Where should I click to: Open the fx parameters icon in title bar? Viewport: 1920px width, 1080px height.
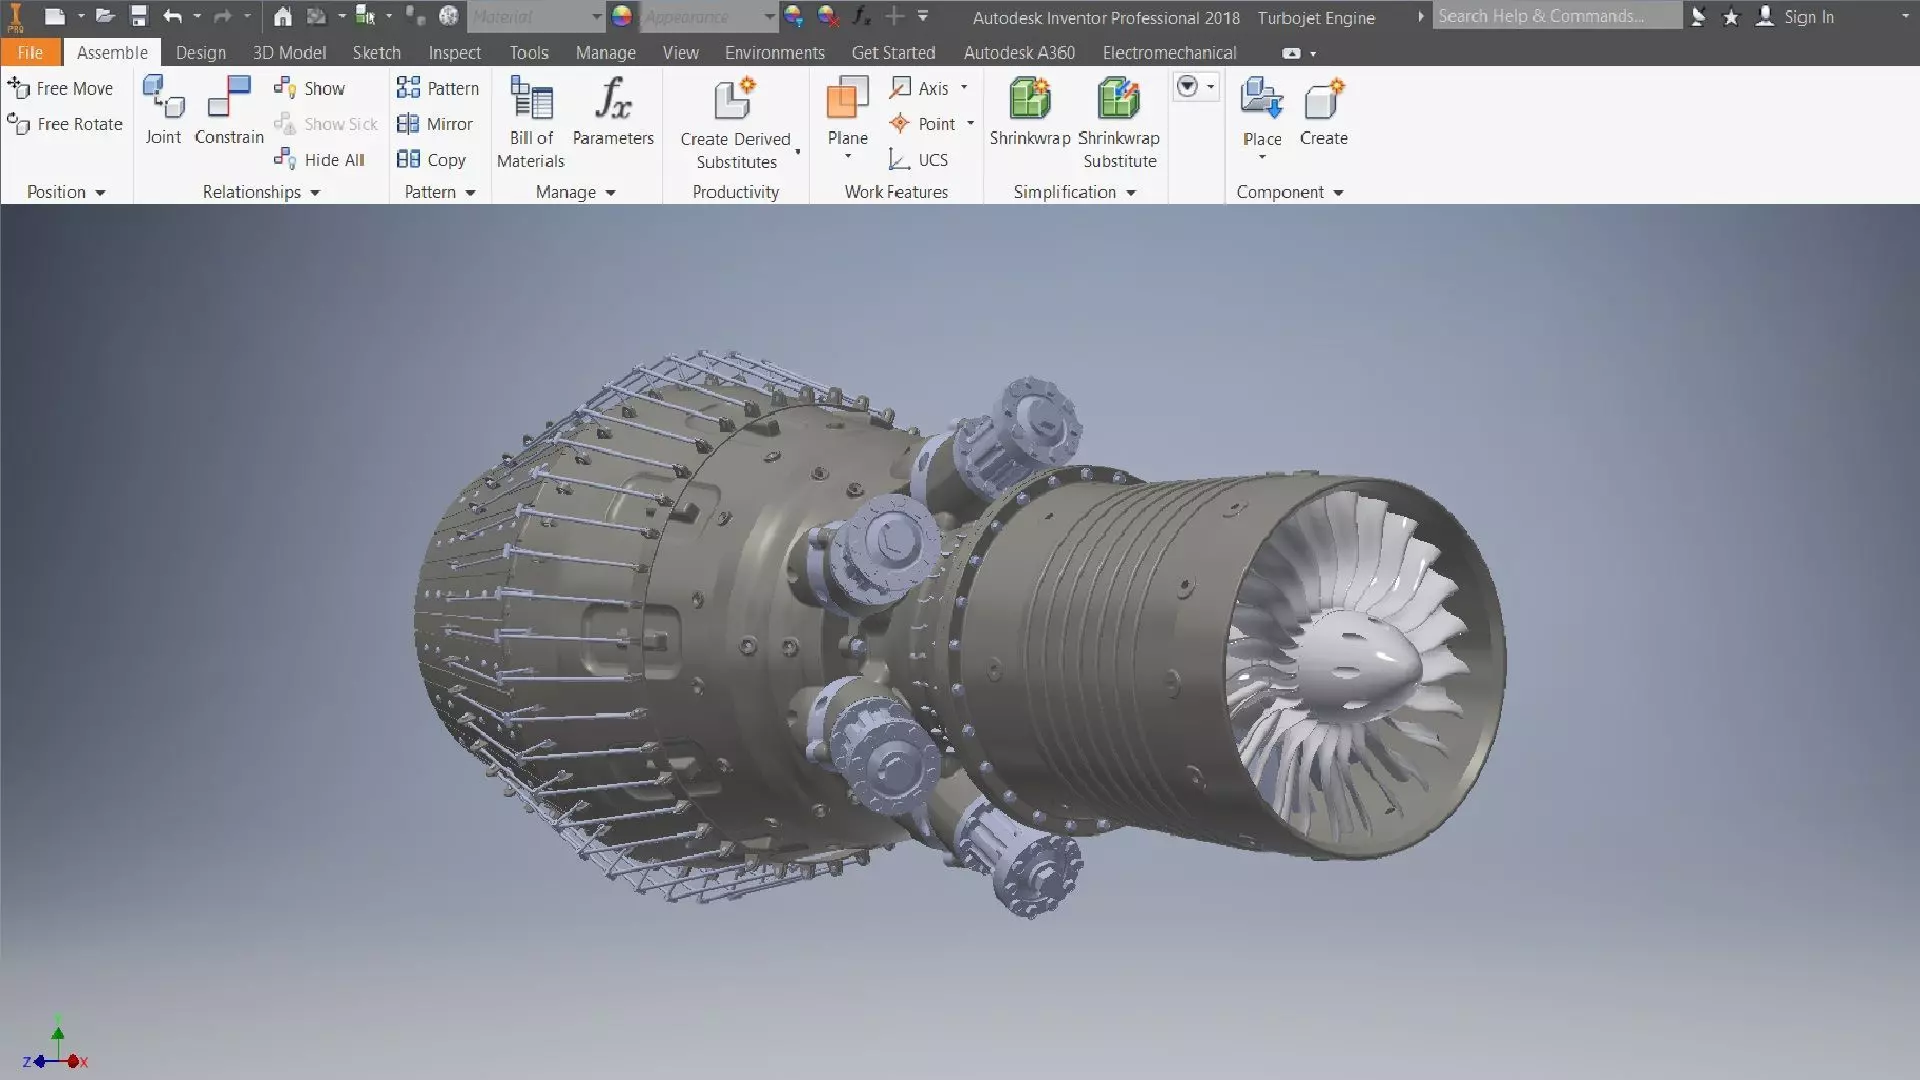click(861, 16)
